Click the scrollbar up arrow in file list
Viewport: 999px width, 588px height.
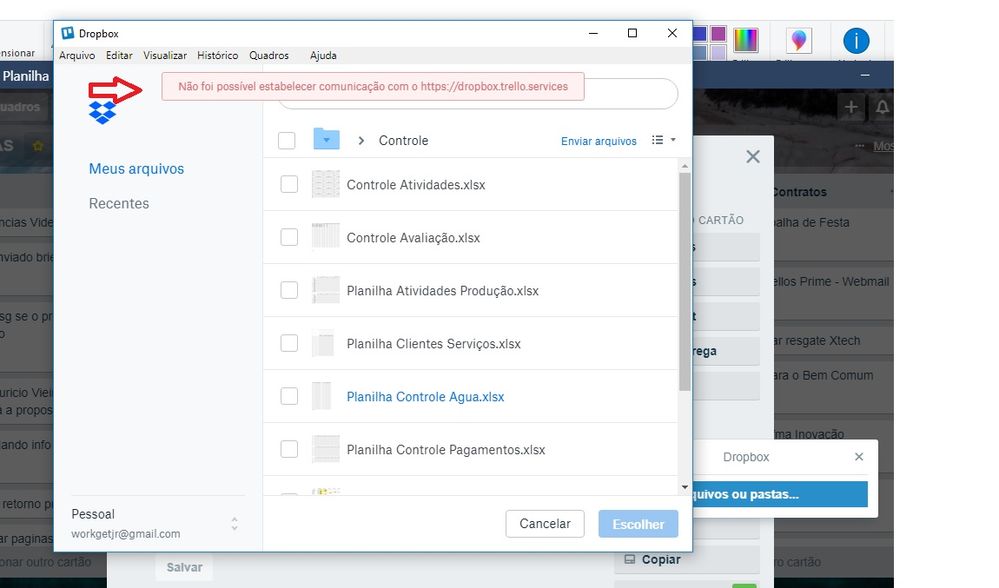(x=685, y=166)
